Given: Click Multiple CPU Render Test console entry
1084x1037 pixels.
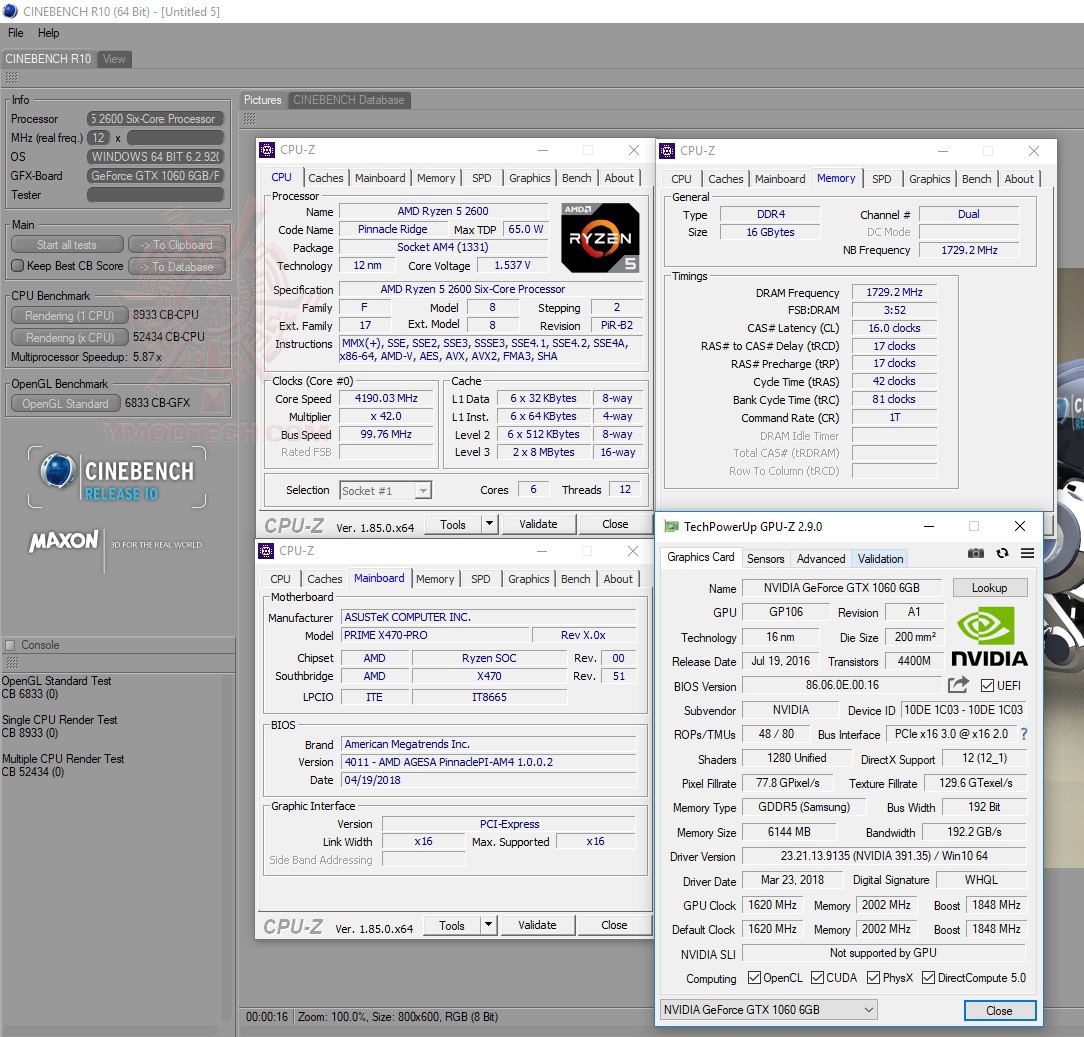Looking at the screenshot, I should 63,765.
